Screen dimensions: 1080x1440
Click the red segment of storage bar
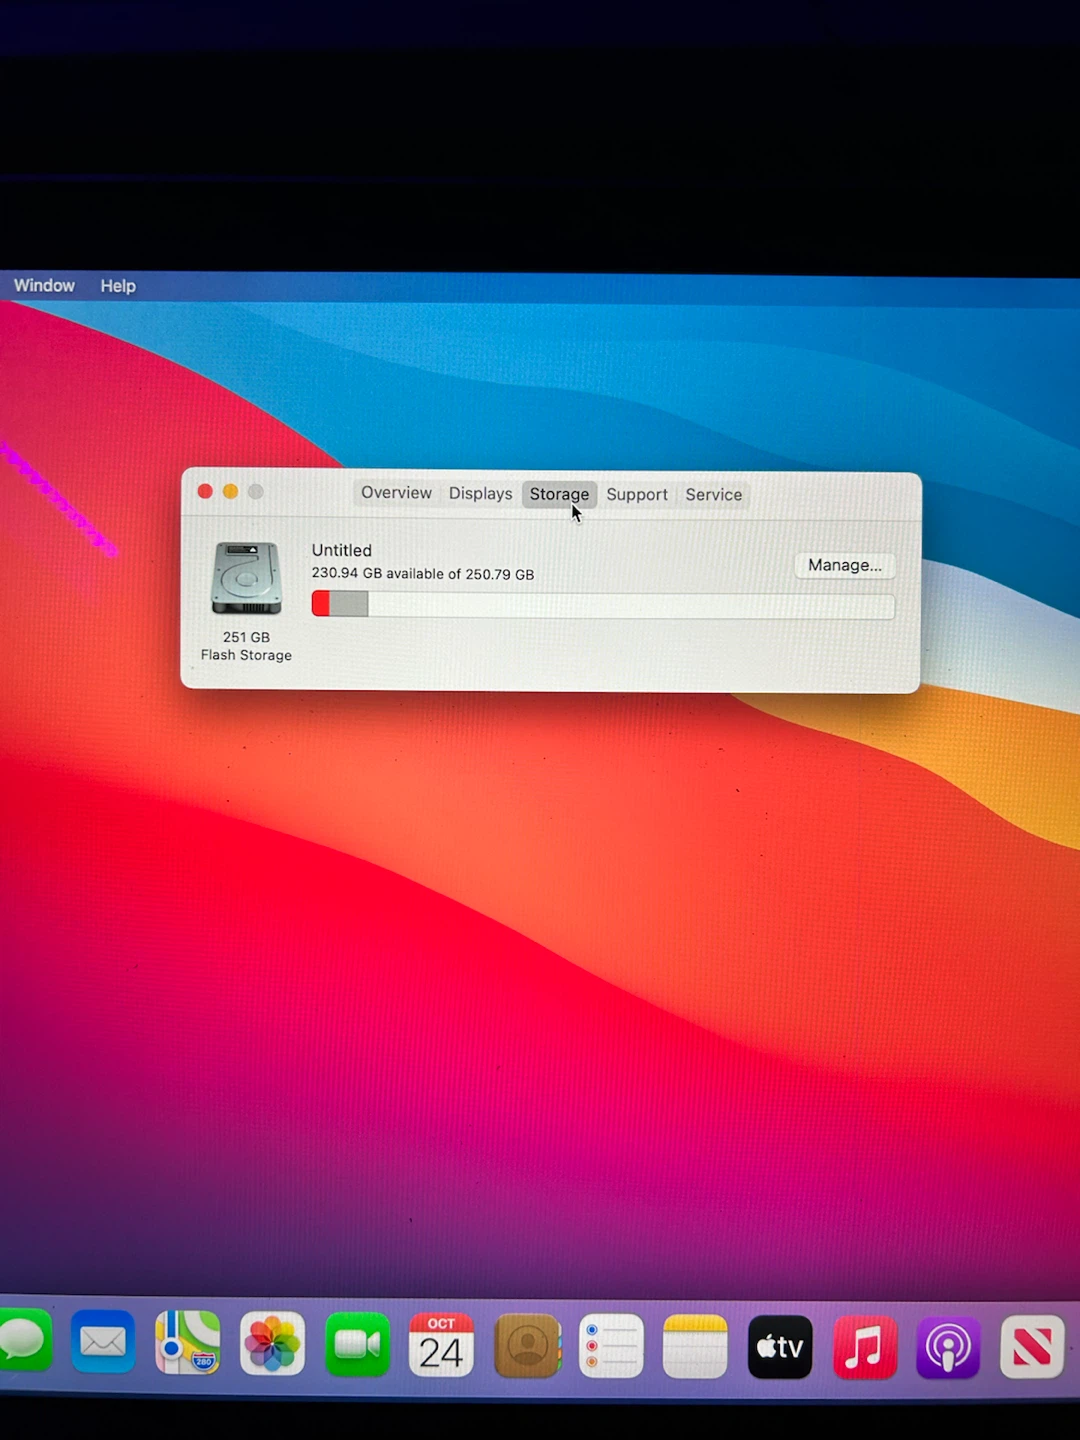(320, 603)
